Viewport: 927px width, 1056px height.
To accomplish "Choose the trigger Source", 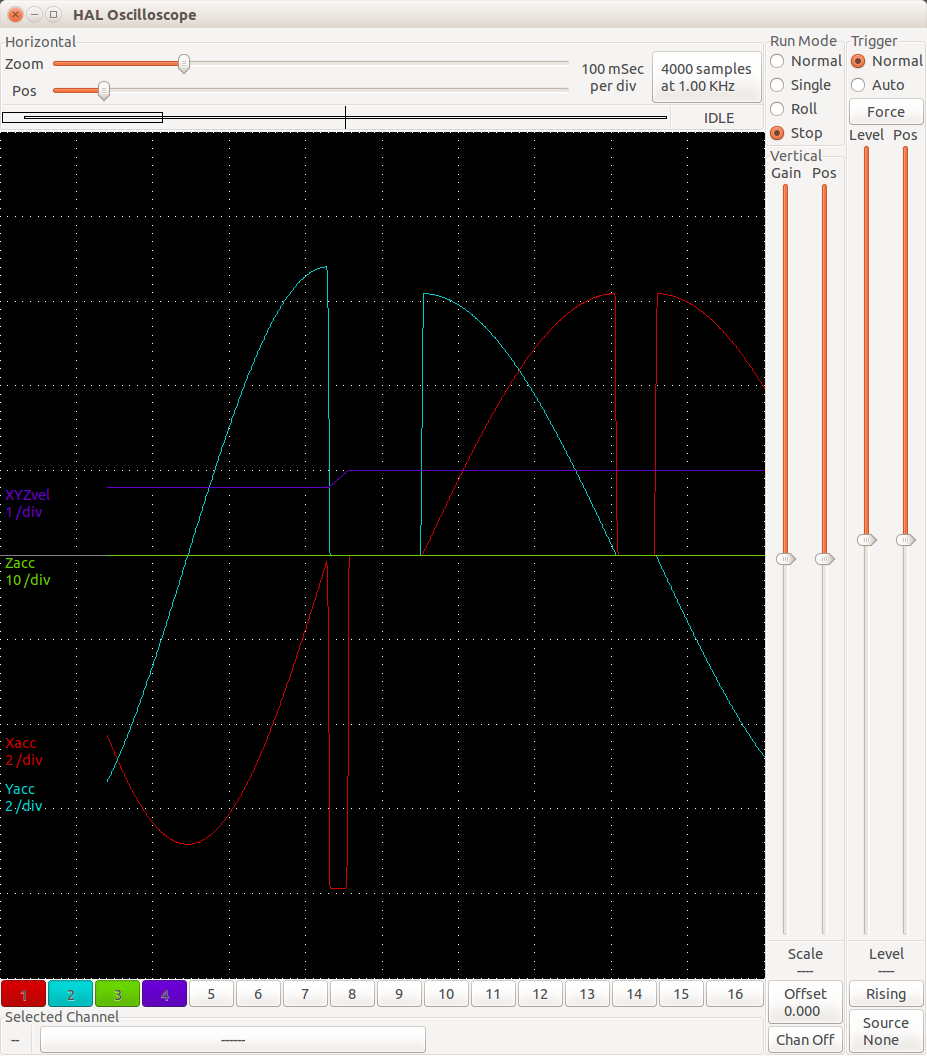I will (886, 1031).
